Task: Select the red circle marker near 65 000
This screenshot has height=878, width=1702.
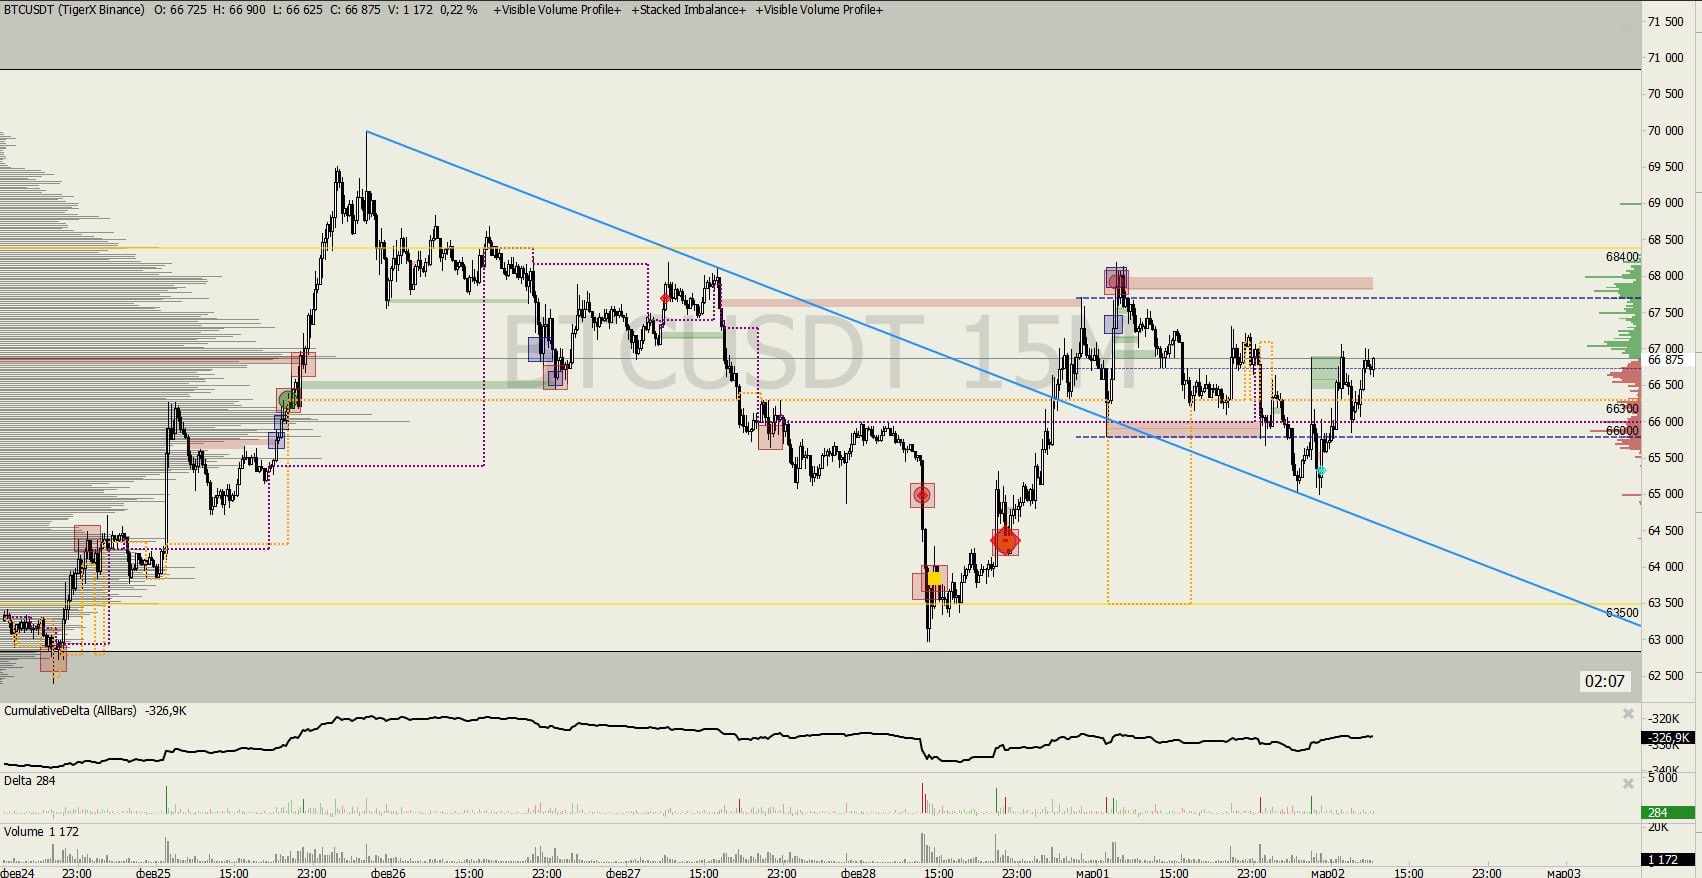Action: point(922,495)
